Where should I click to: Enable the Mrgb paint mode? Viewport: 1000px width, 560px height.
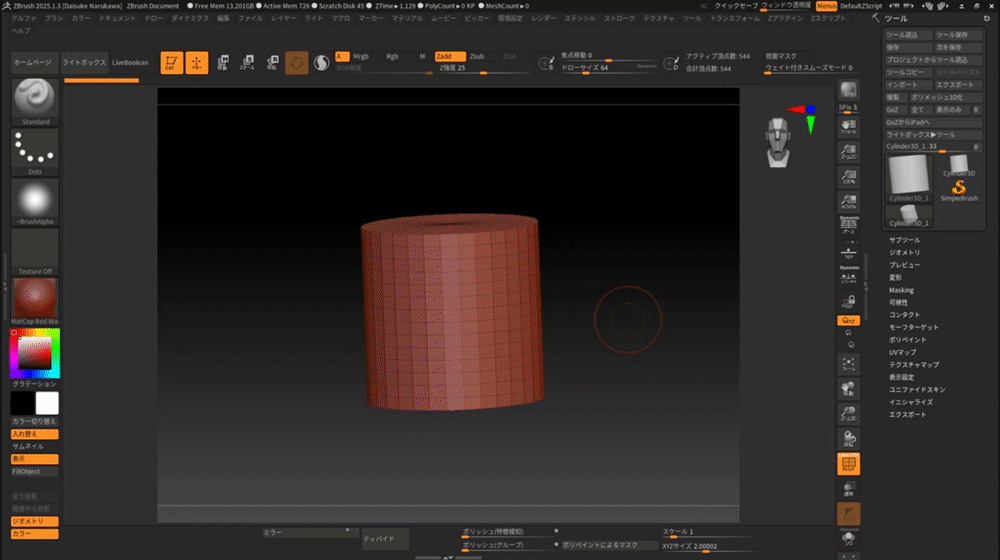click(361, 57)
